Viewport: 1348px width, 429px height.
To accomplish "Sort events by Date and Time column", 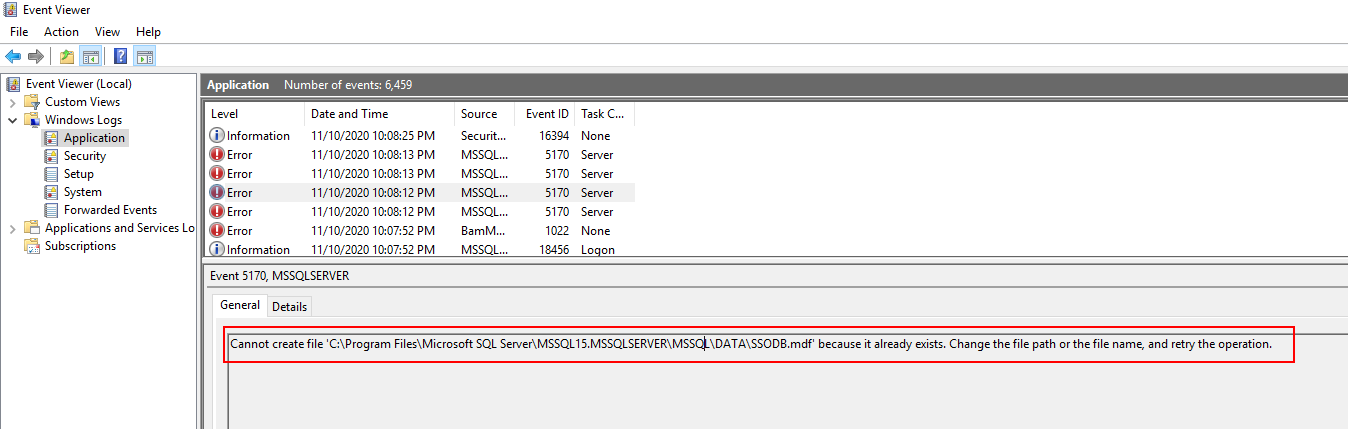I will [x=349, y=114].
